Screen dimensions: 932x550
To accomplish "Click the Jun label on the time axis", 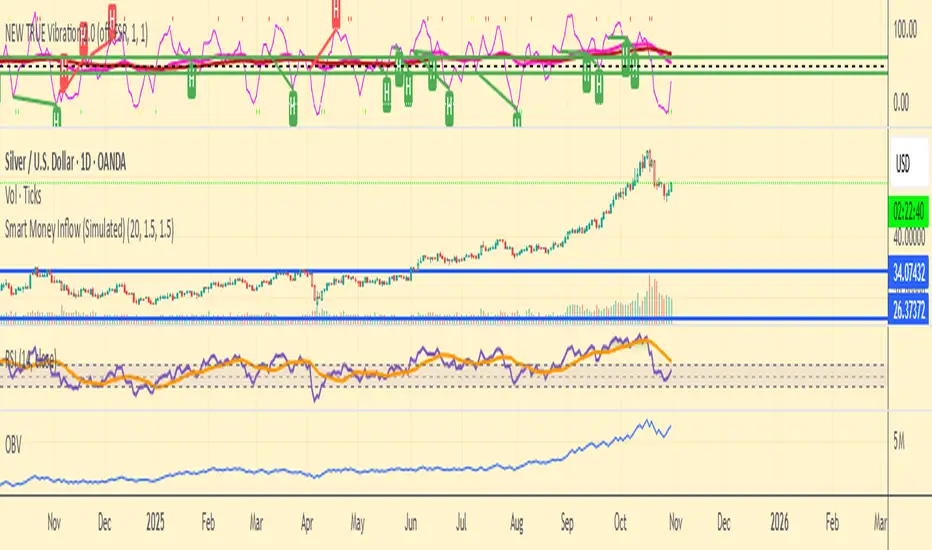I will point(411,523).
